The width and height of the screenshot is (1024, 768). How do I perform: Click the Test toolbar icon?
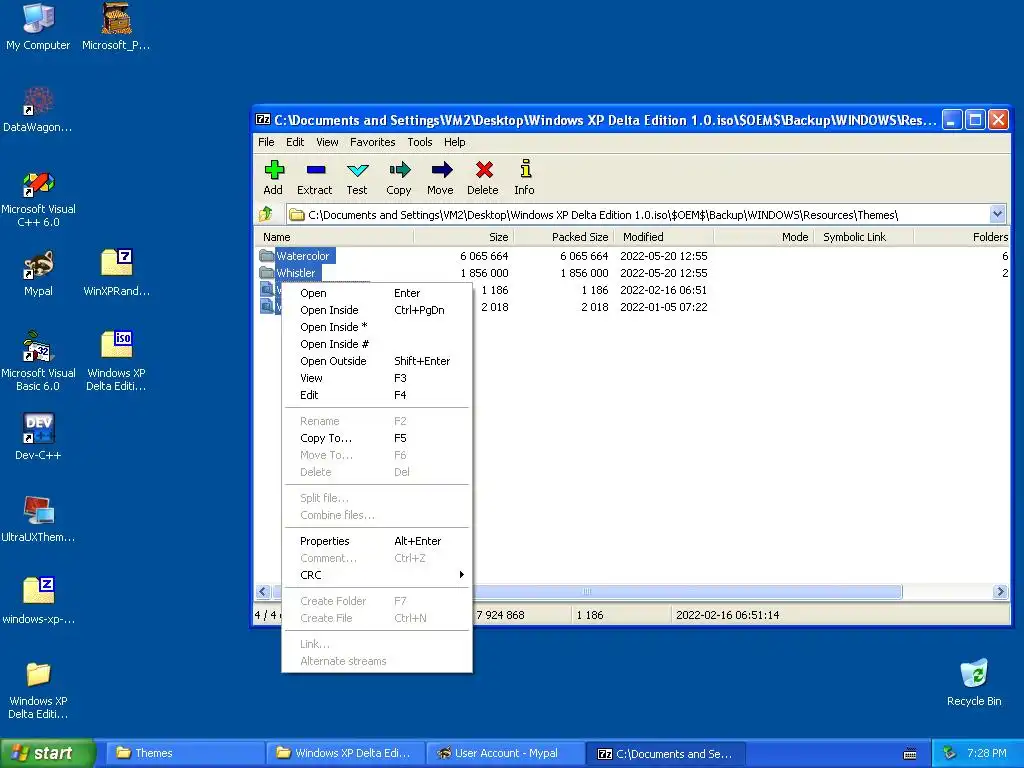point(357,170)
